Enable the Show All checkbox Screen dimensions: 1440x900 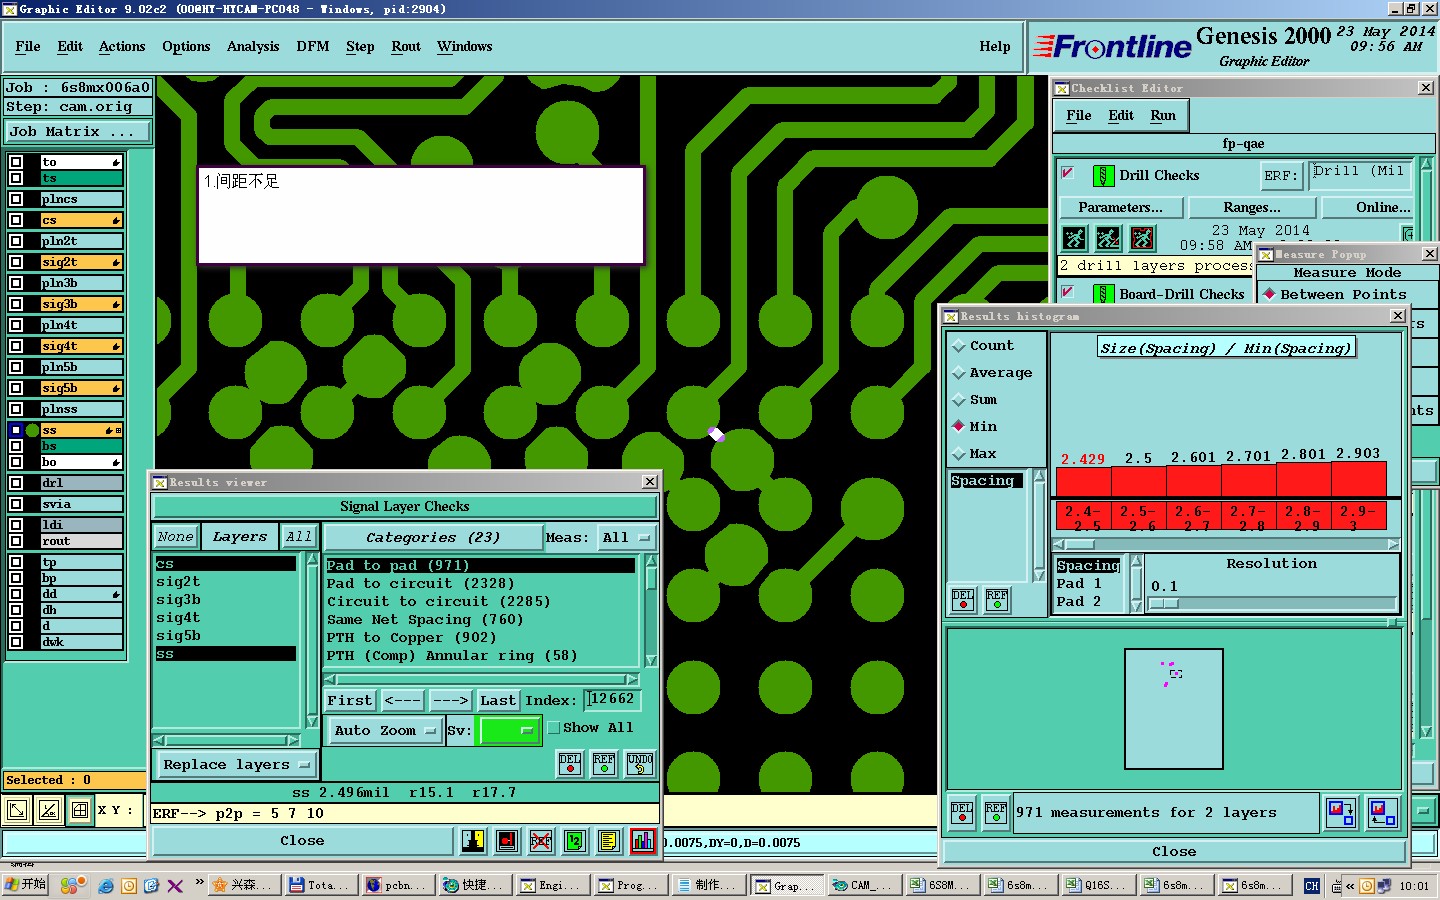[x=554, y=728]
